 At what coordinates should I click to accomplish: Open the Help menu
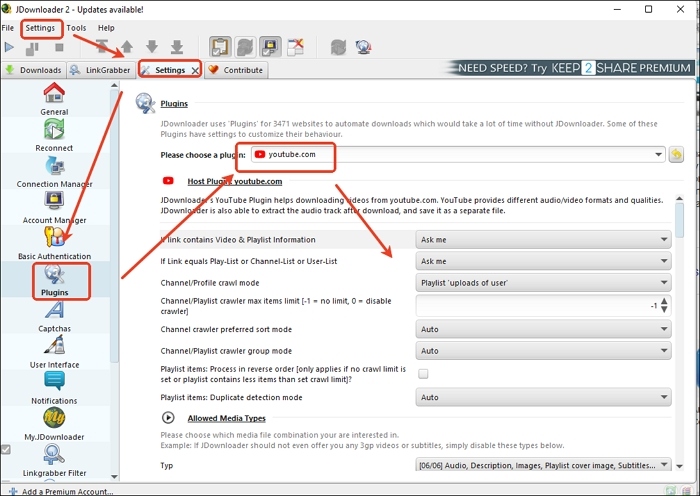point(106,28)
